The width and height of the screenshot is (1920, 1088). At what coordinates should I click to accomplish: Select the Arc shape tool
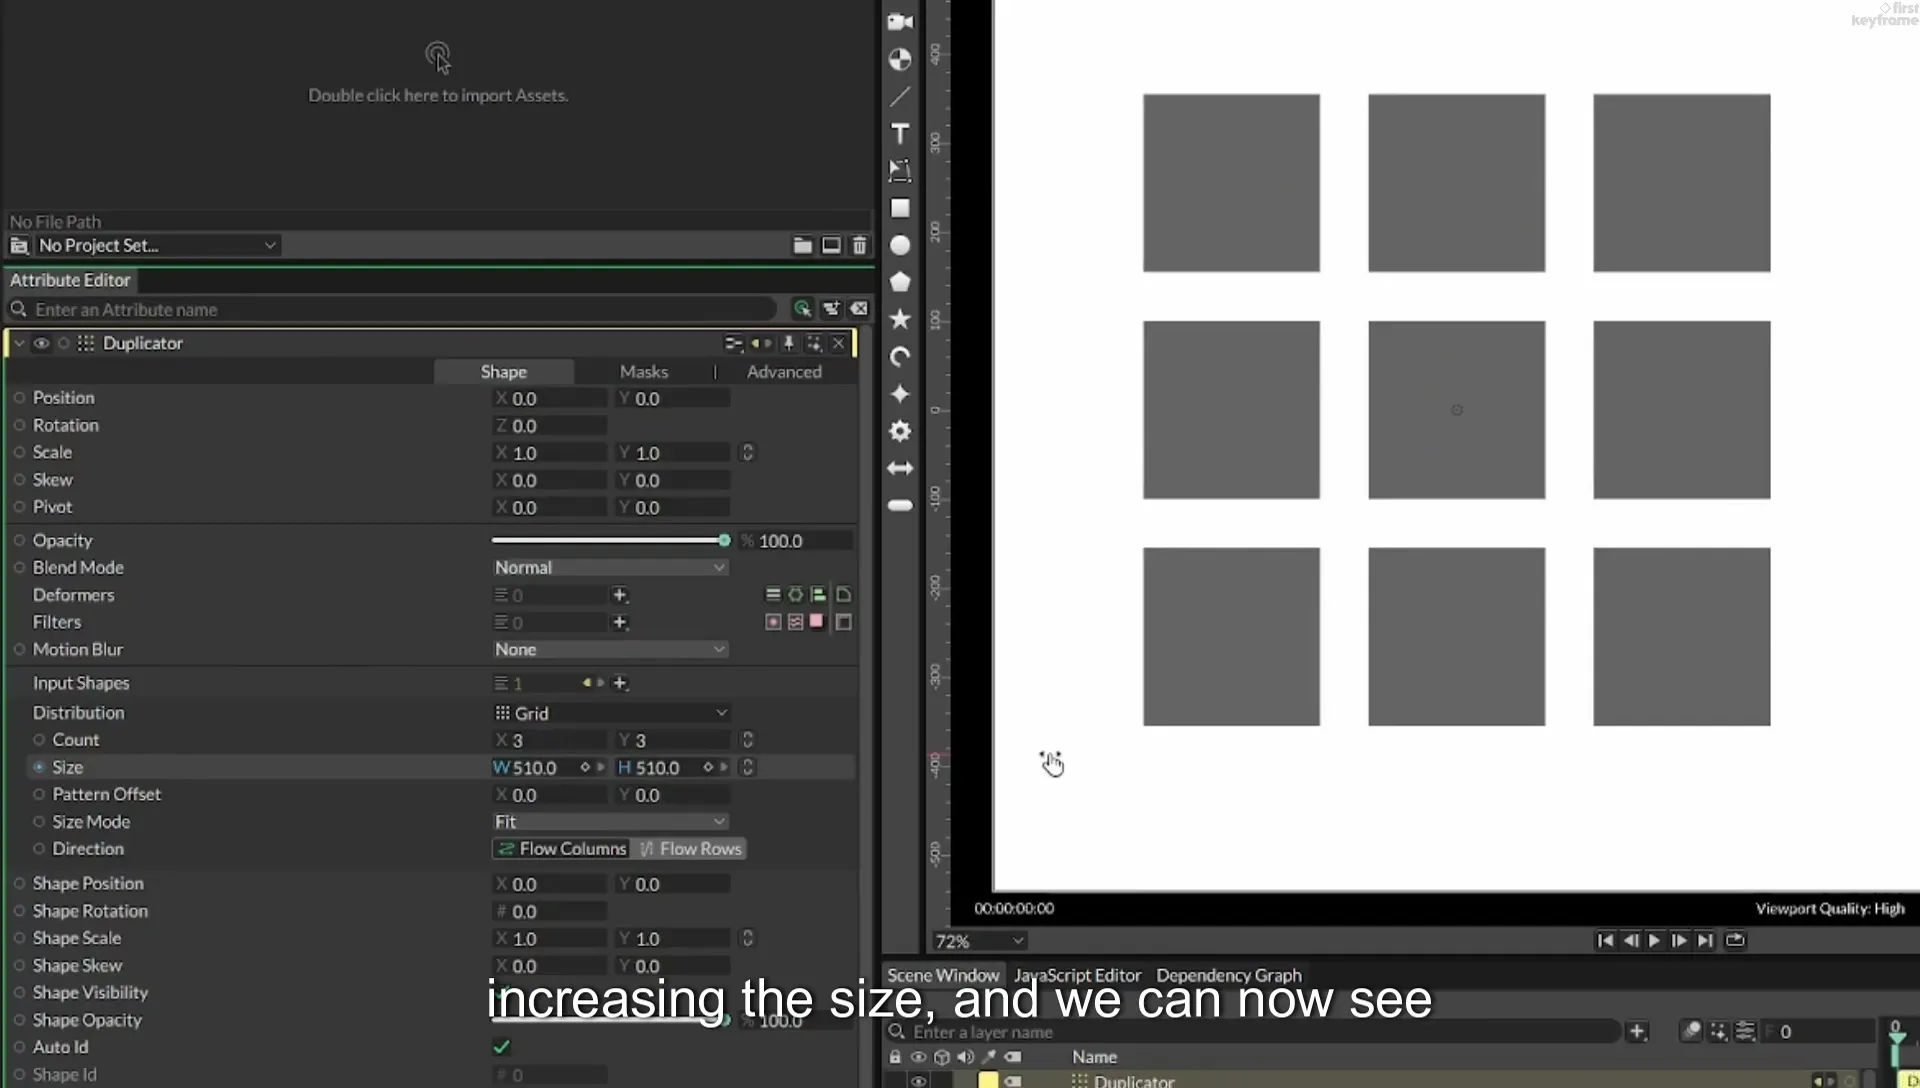click(900, 357)
